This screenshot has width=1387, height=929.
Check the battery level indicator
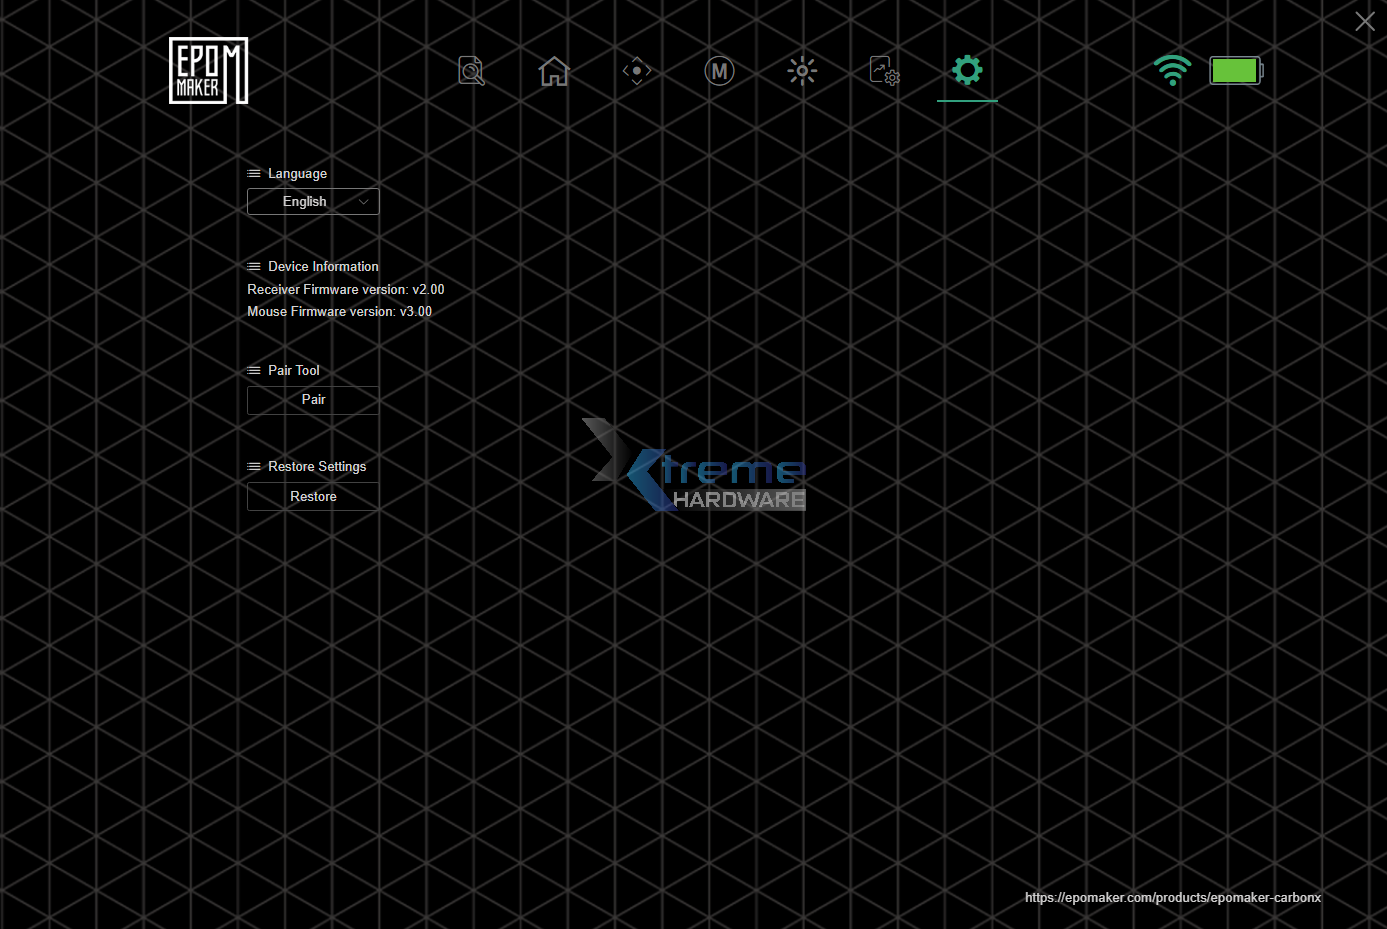pos(1236,71)
